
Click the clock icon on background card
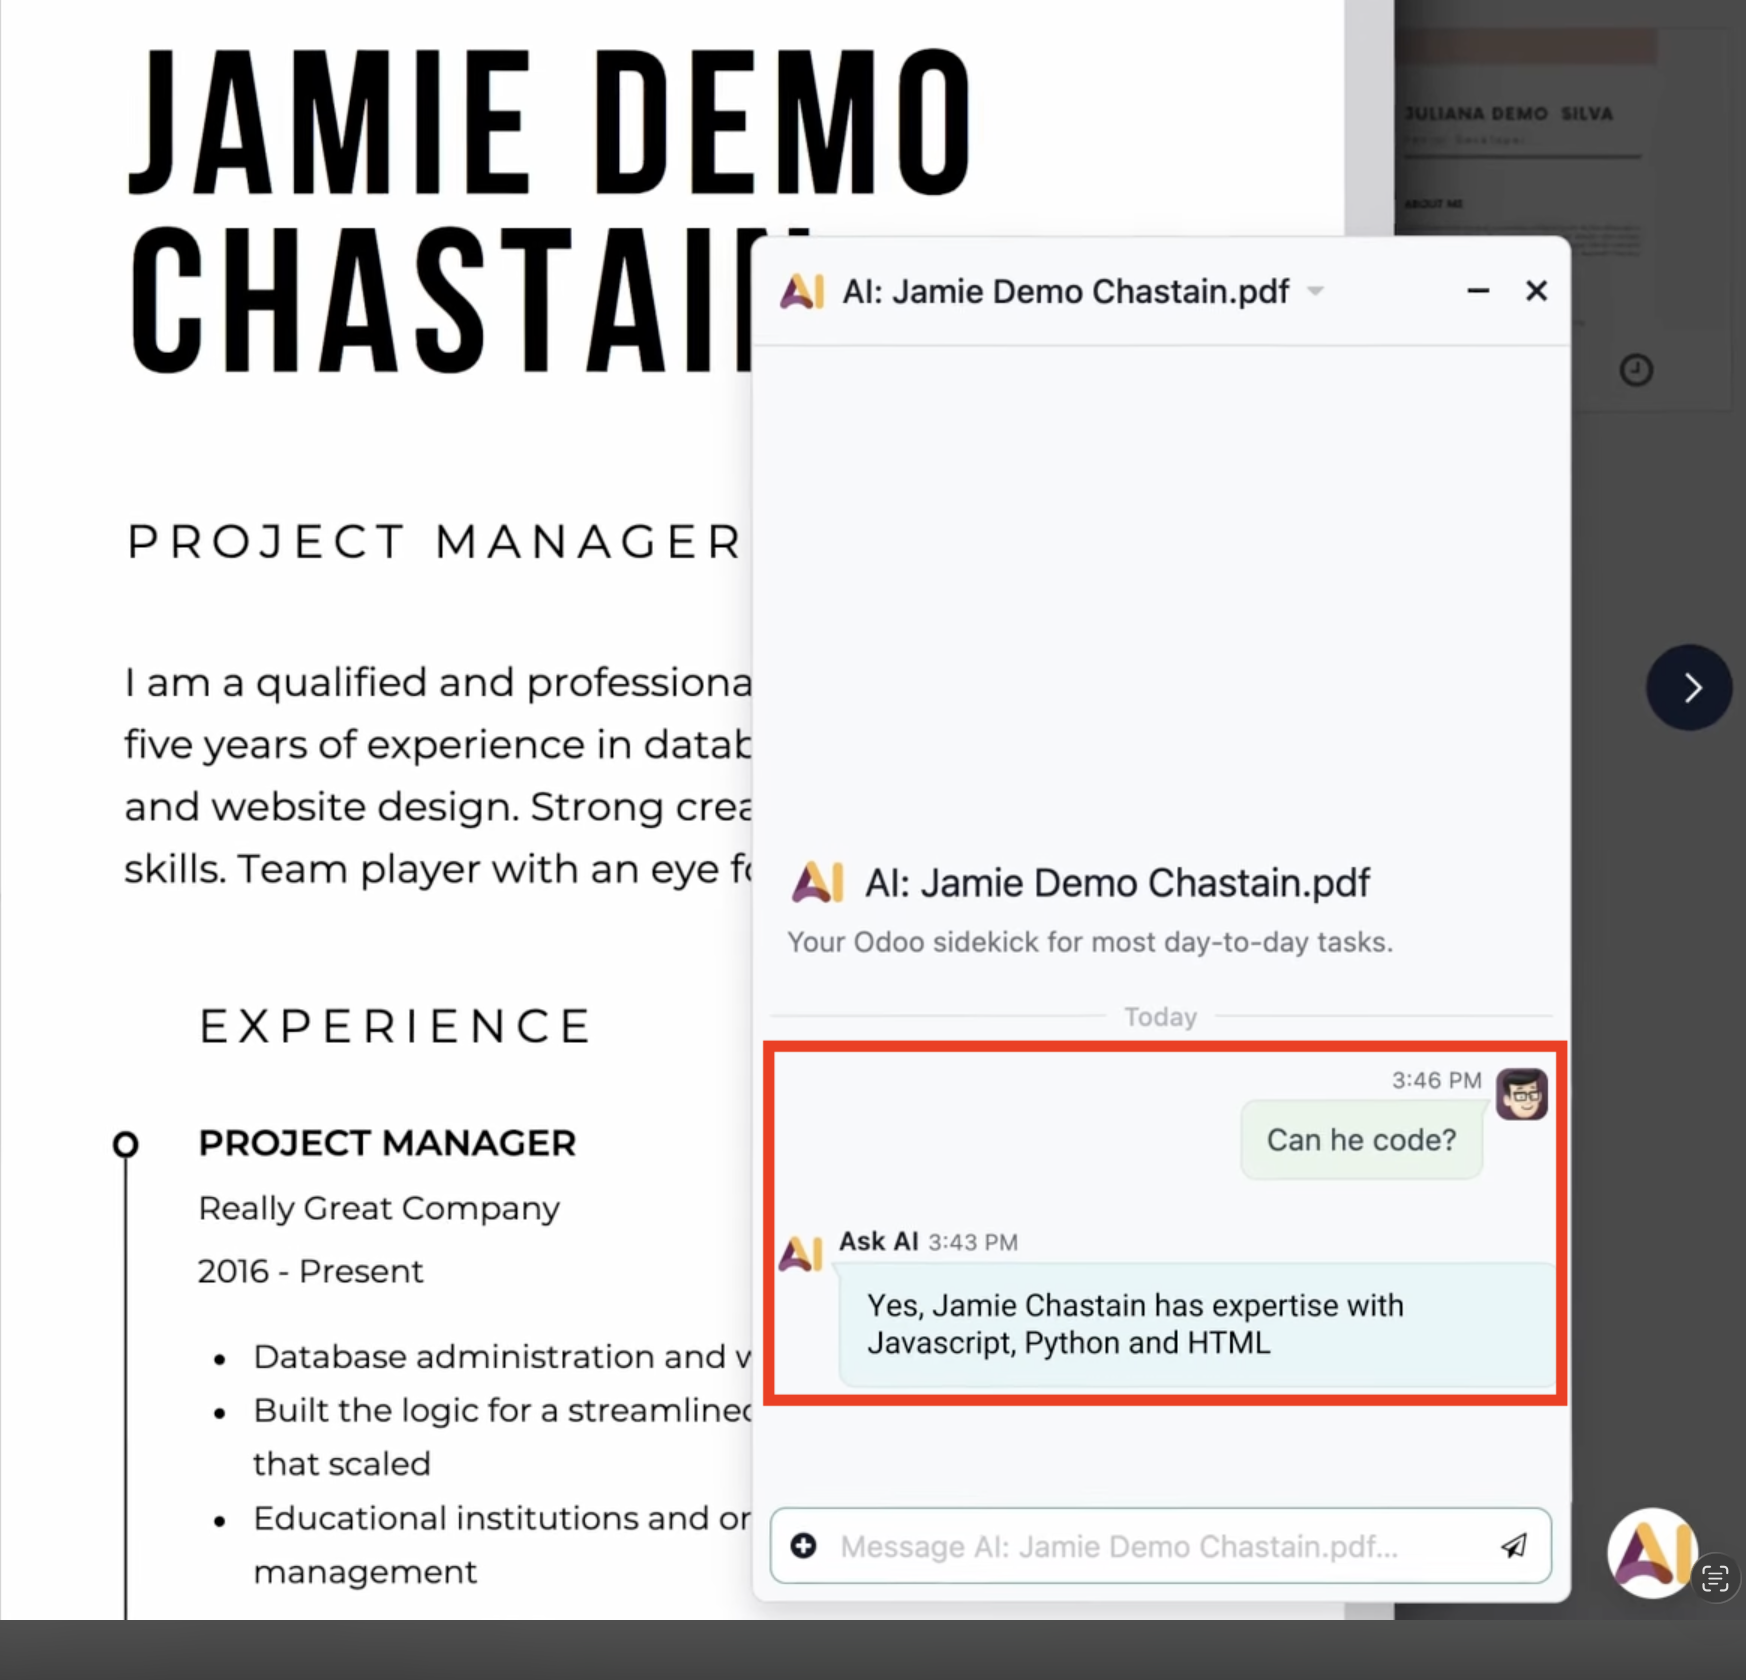[x=1636, y=370]
